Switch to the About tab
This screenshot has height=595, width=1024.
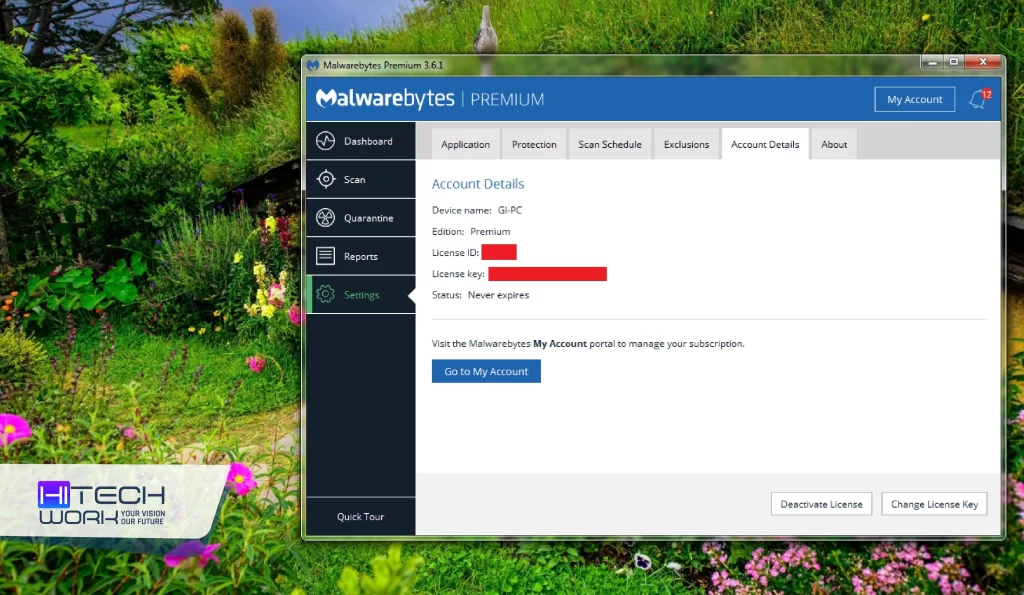tap(834, 144)
